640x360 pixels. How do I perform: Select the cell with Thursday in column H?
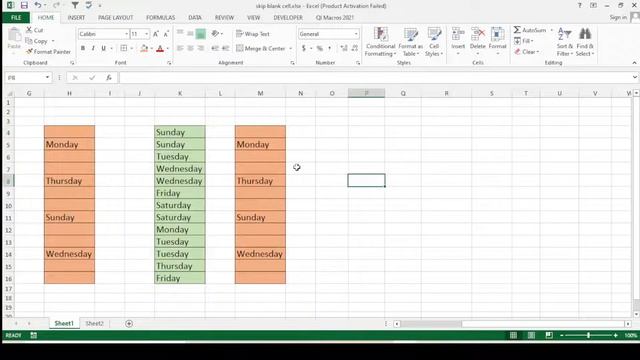[x=69, y=181]
